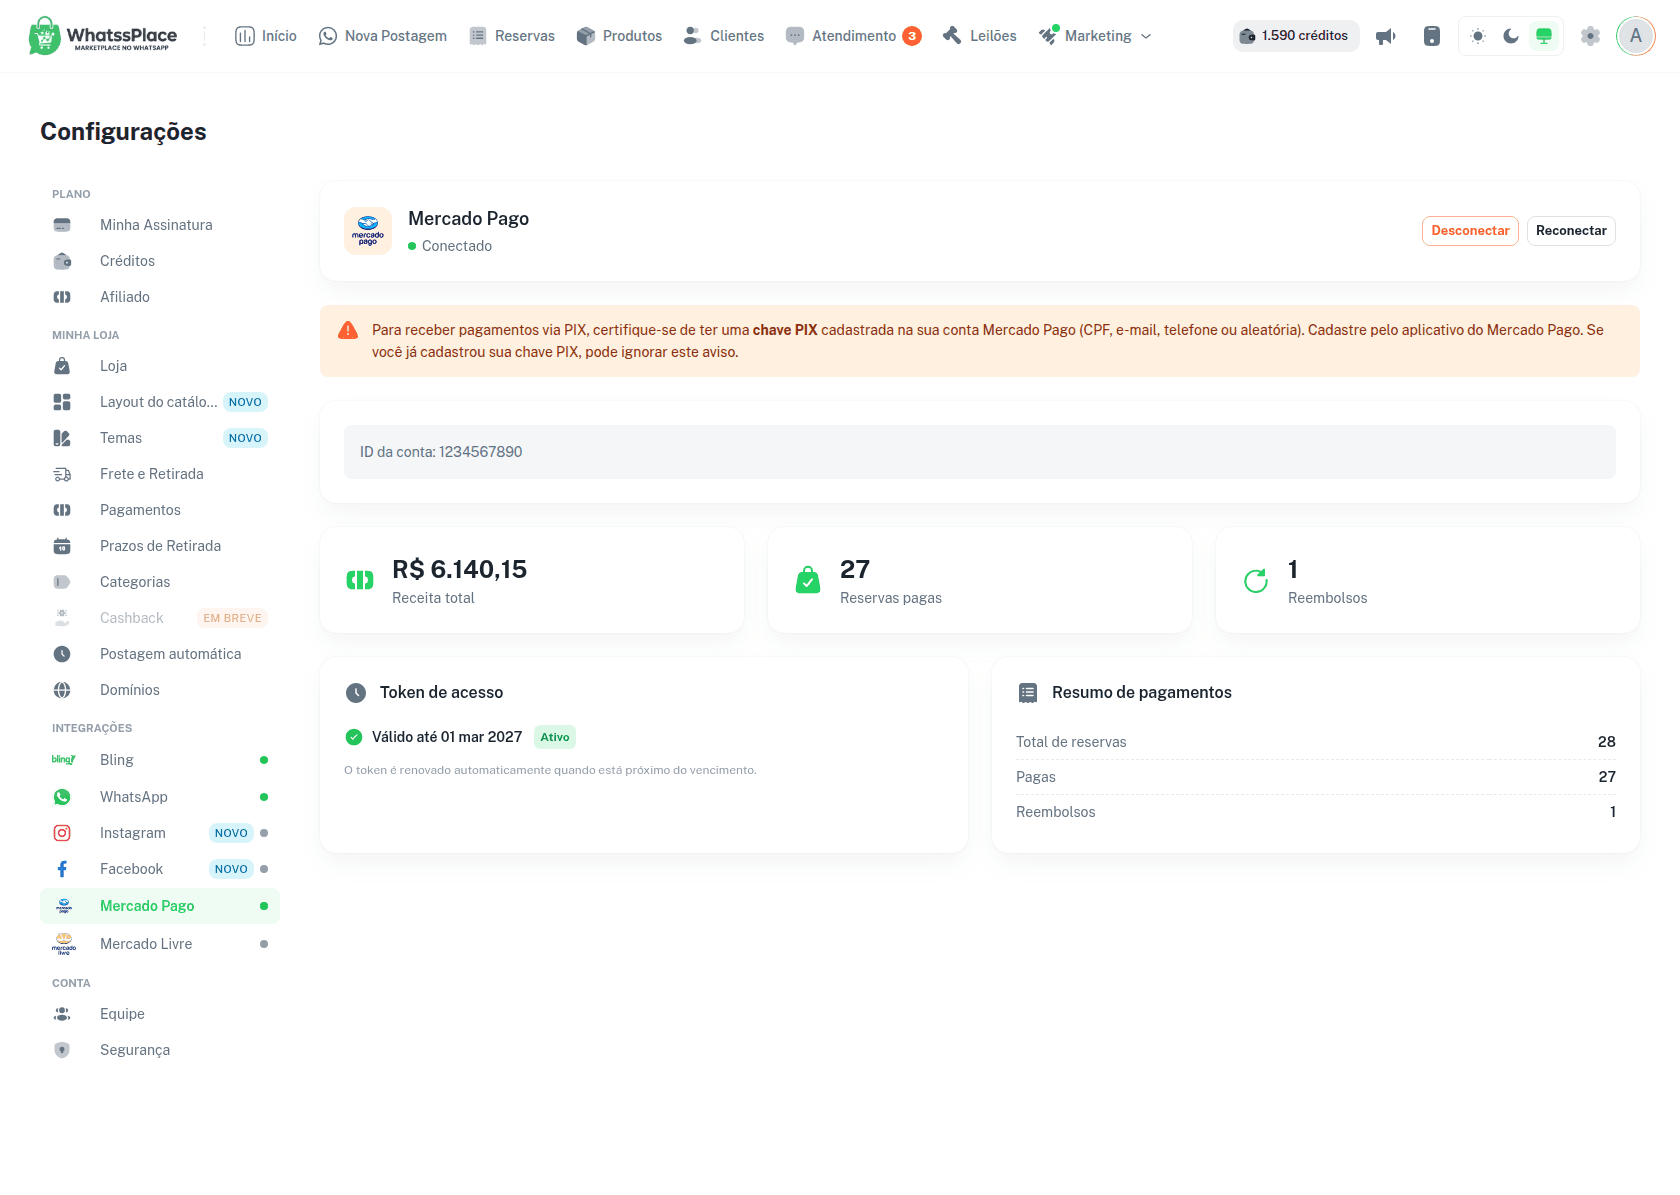This screenshot has width=1680, height=1195.
Task: Click the Créditos wallet icon in sidebar
Action: tap(62, 261)
